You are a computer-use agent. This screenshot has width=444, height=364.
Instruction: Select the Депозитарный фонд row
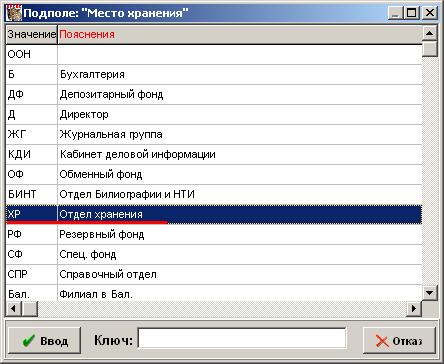click(x=214, y=94)
